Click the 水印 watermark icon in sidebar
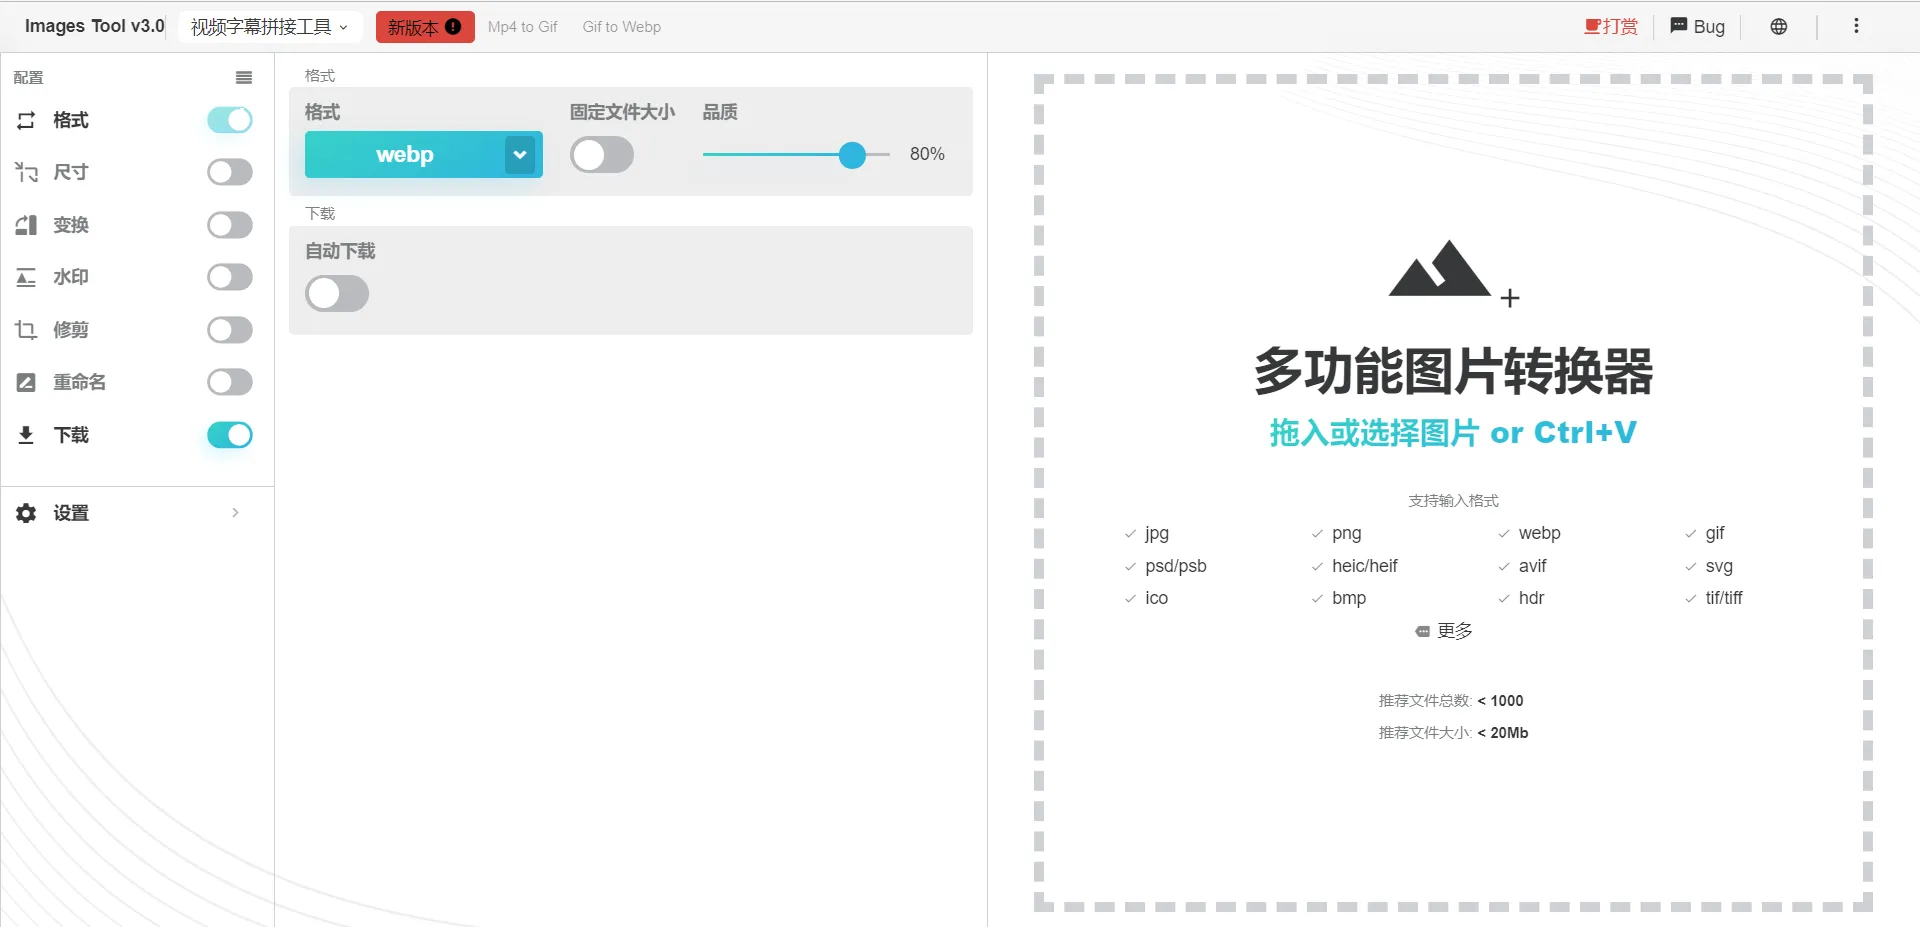The width and height of the screenshot is (1920, 927). click(x=26, y=277)
